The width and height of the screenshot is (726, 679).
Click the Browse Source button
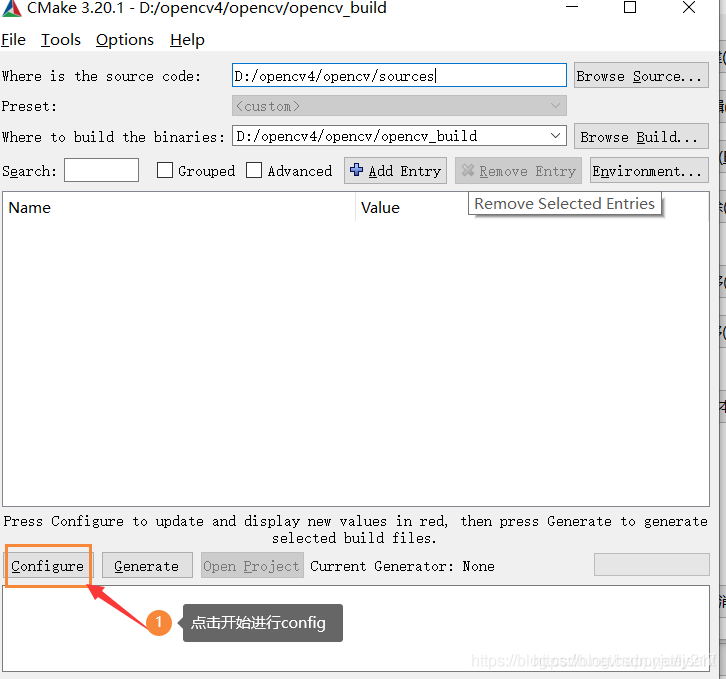pos(641,75)
